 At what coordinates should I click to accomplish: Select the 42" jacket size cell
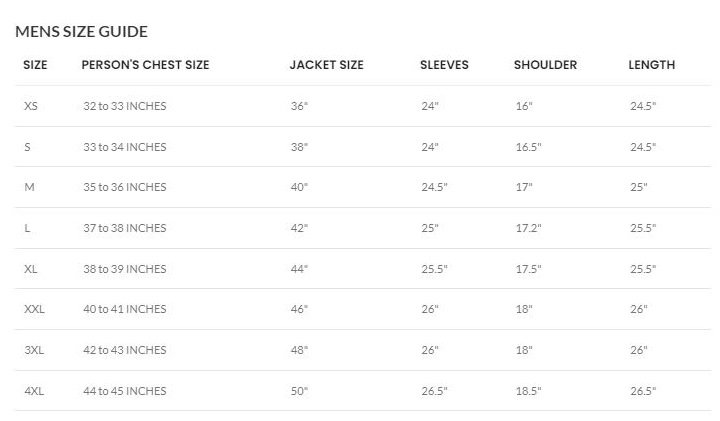click(x=299, y=228)
